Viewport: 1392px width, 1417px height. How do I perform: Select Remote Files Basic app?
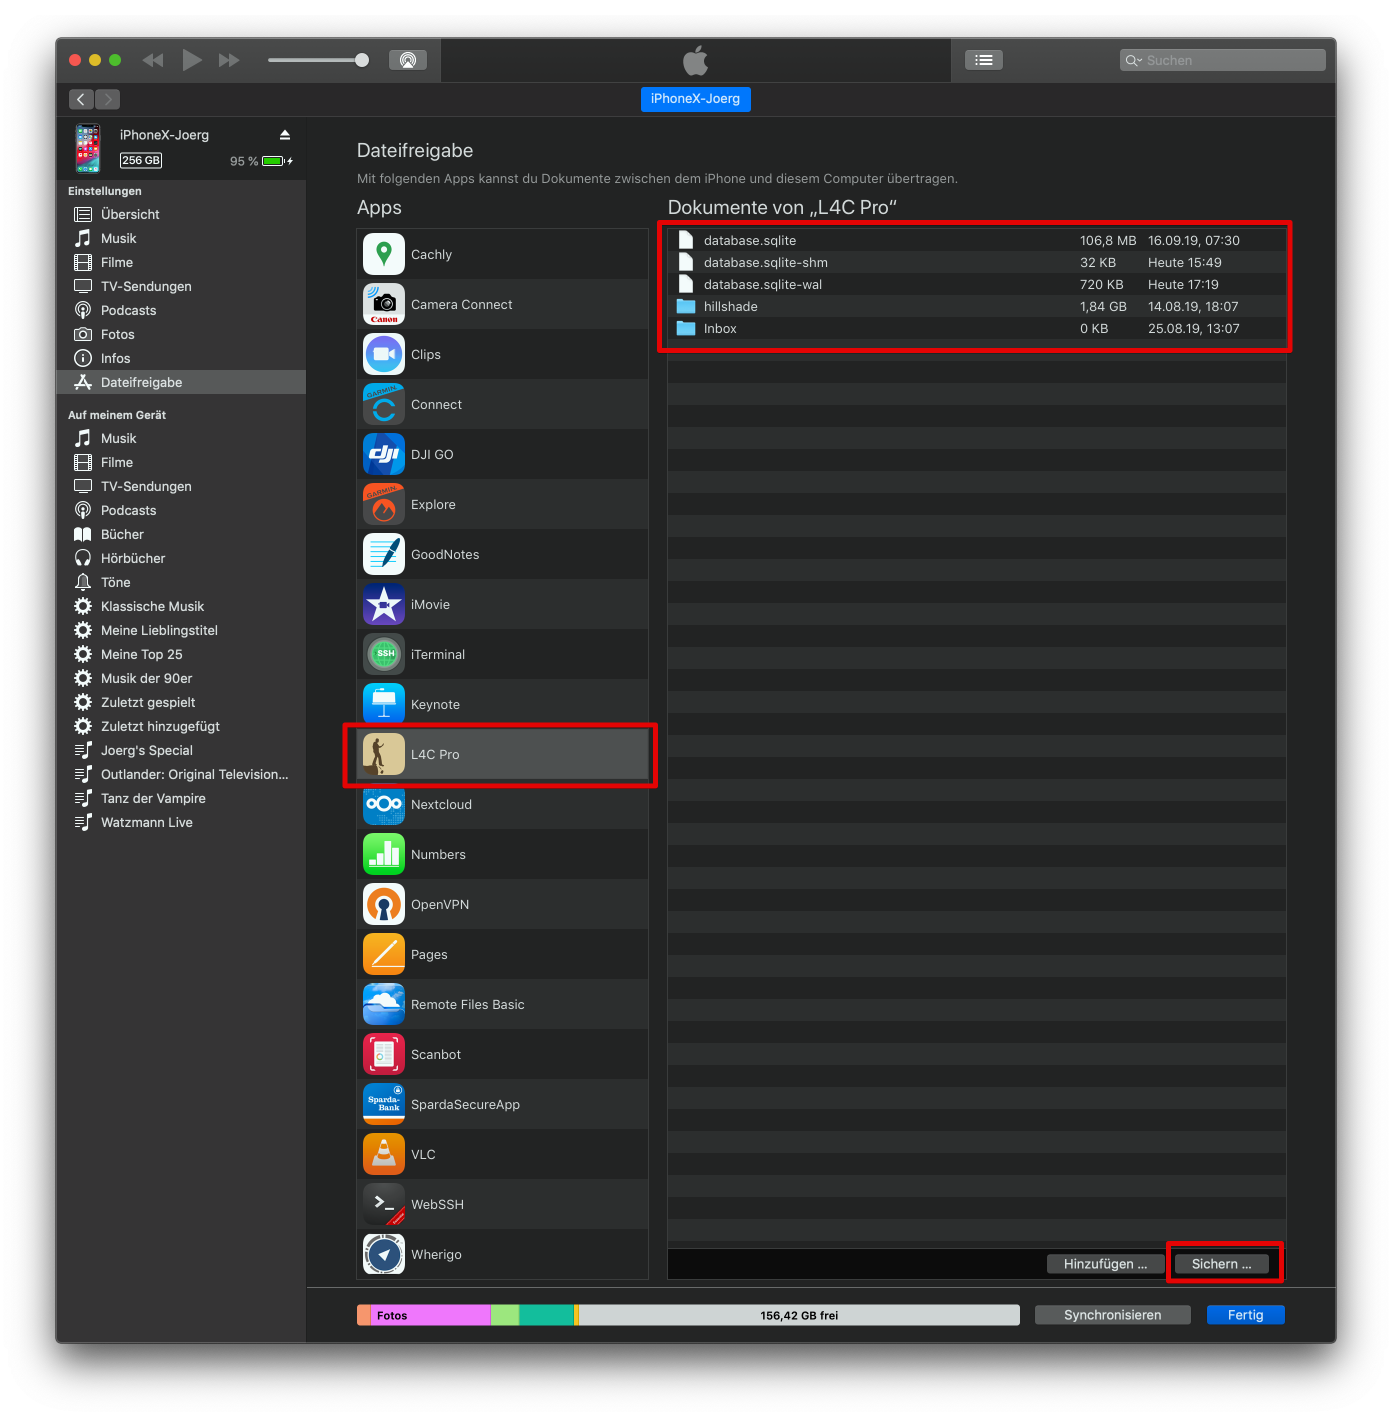tap(502, 1004)
